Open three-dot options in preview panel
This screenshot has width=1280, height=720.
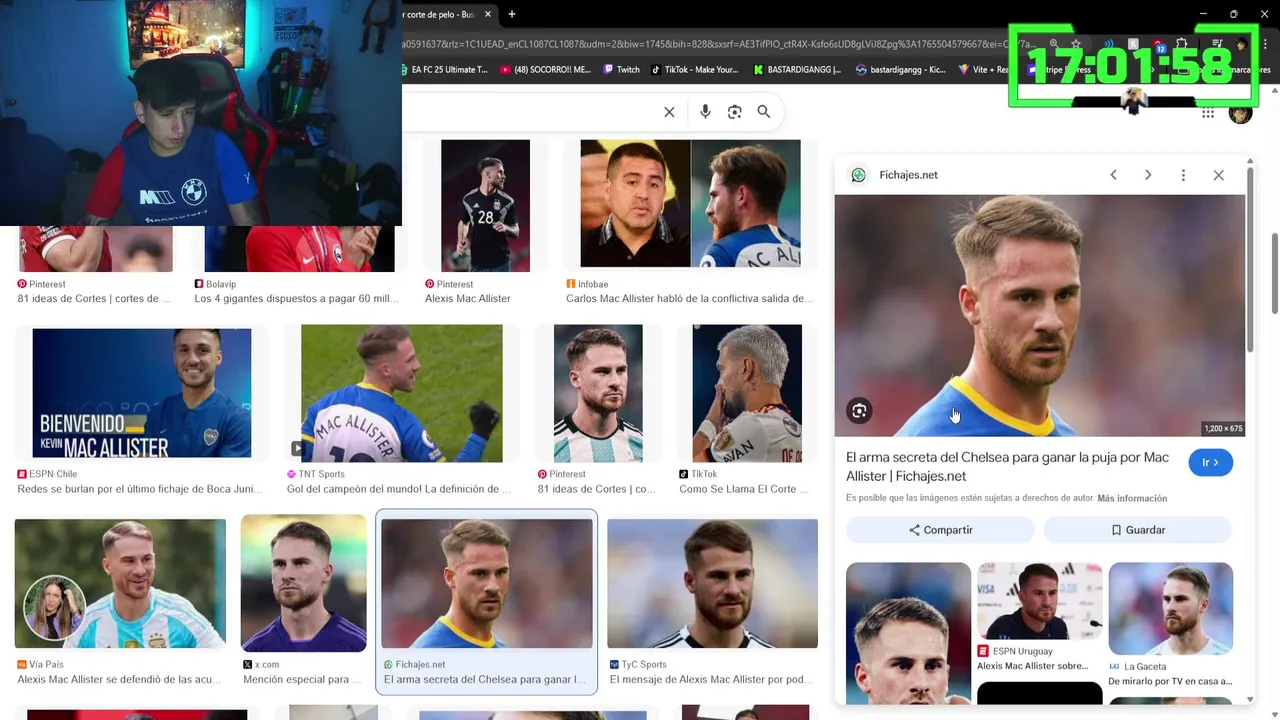pos(1183,175)
